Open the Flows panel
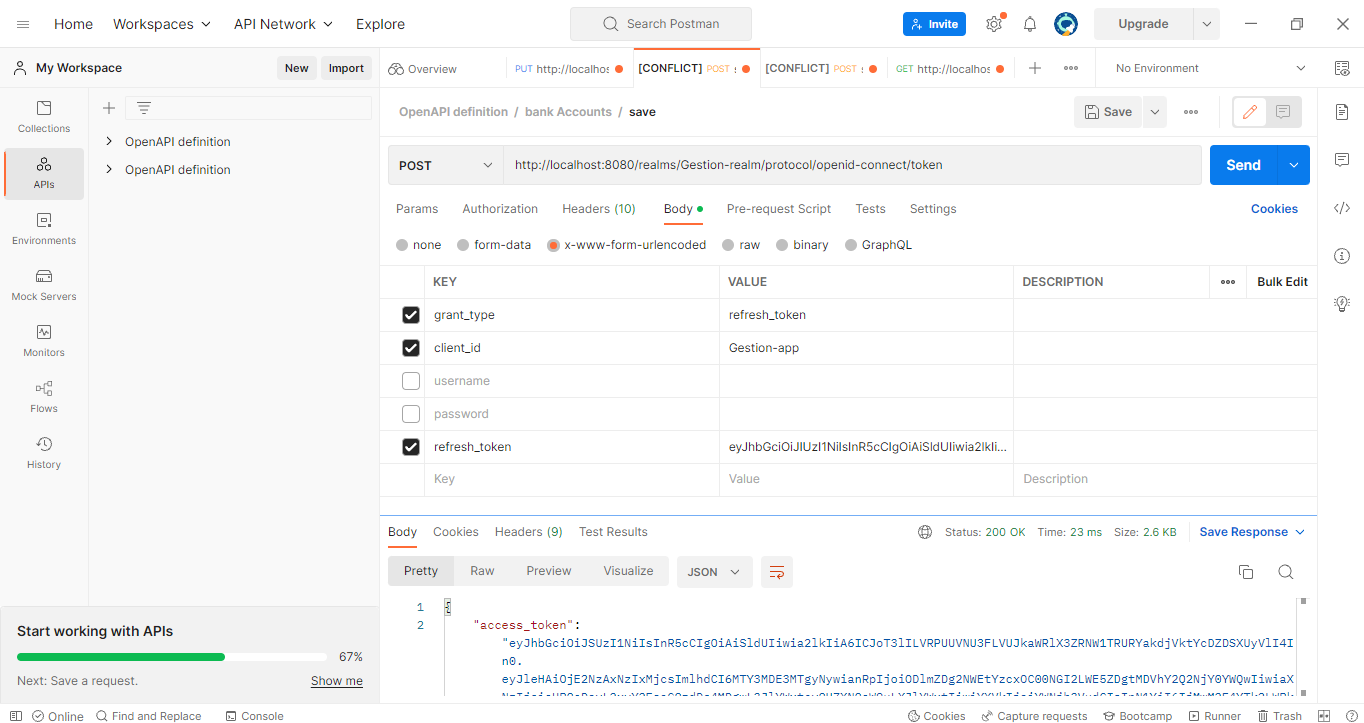The image size is (1364, 723). (x=43, y=395)
